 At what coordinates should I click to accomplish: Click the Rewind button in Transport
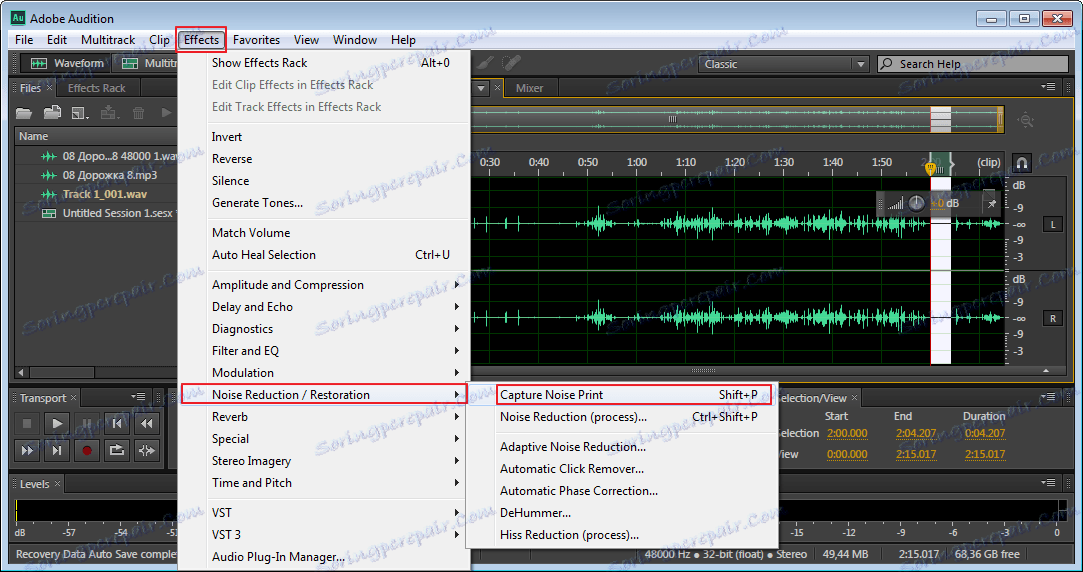tap(146, 423)
